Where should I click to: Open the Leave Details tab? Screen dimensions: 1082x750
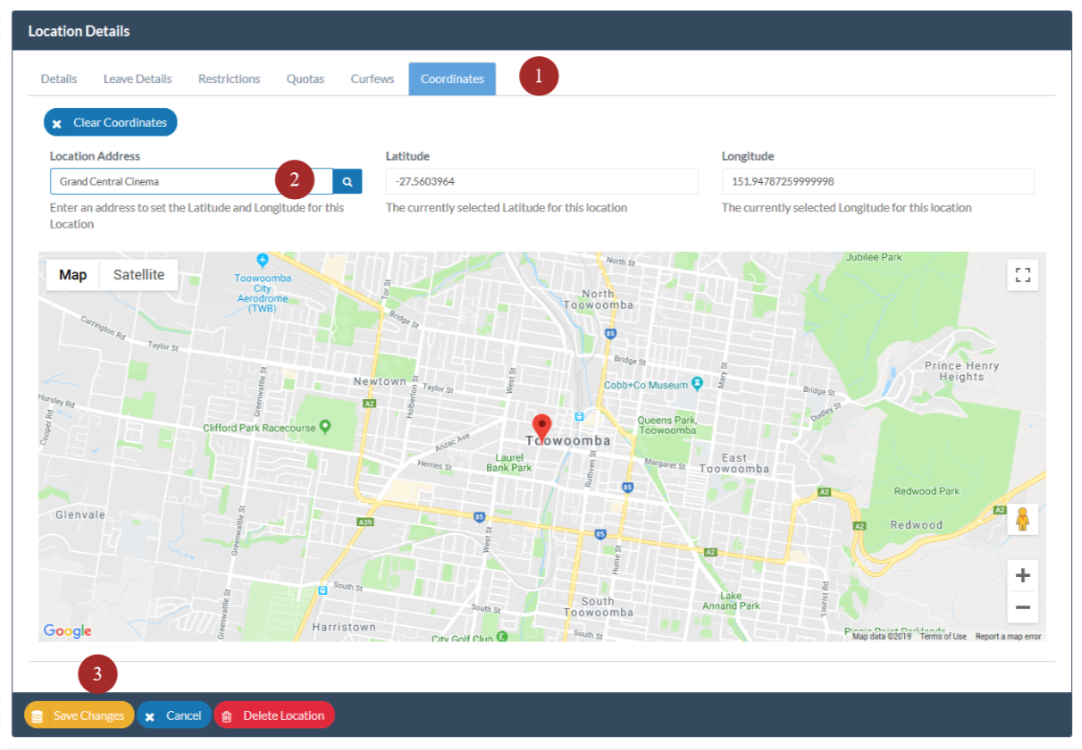[137, 79]
